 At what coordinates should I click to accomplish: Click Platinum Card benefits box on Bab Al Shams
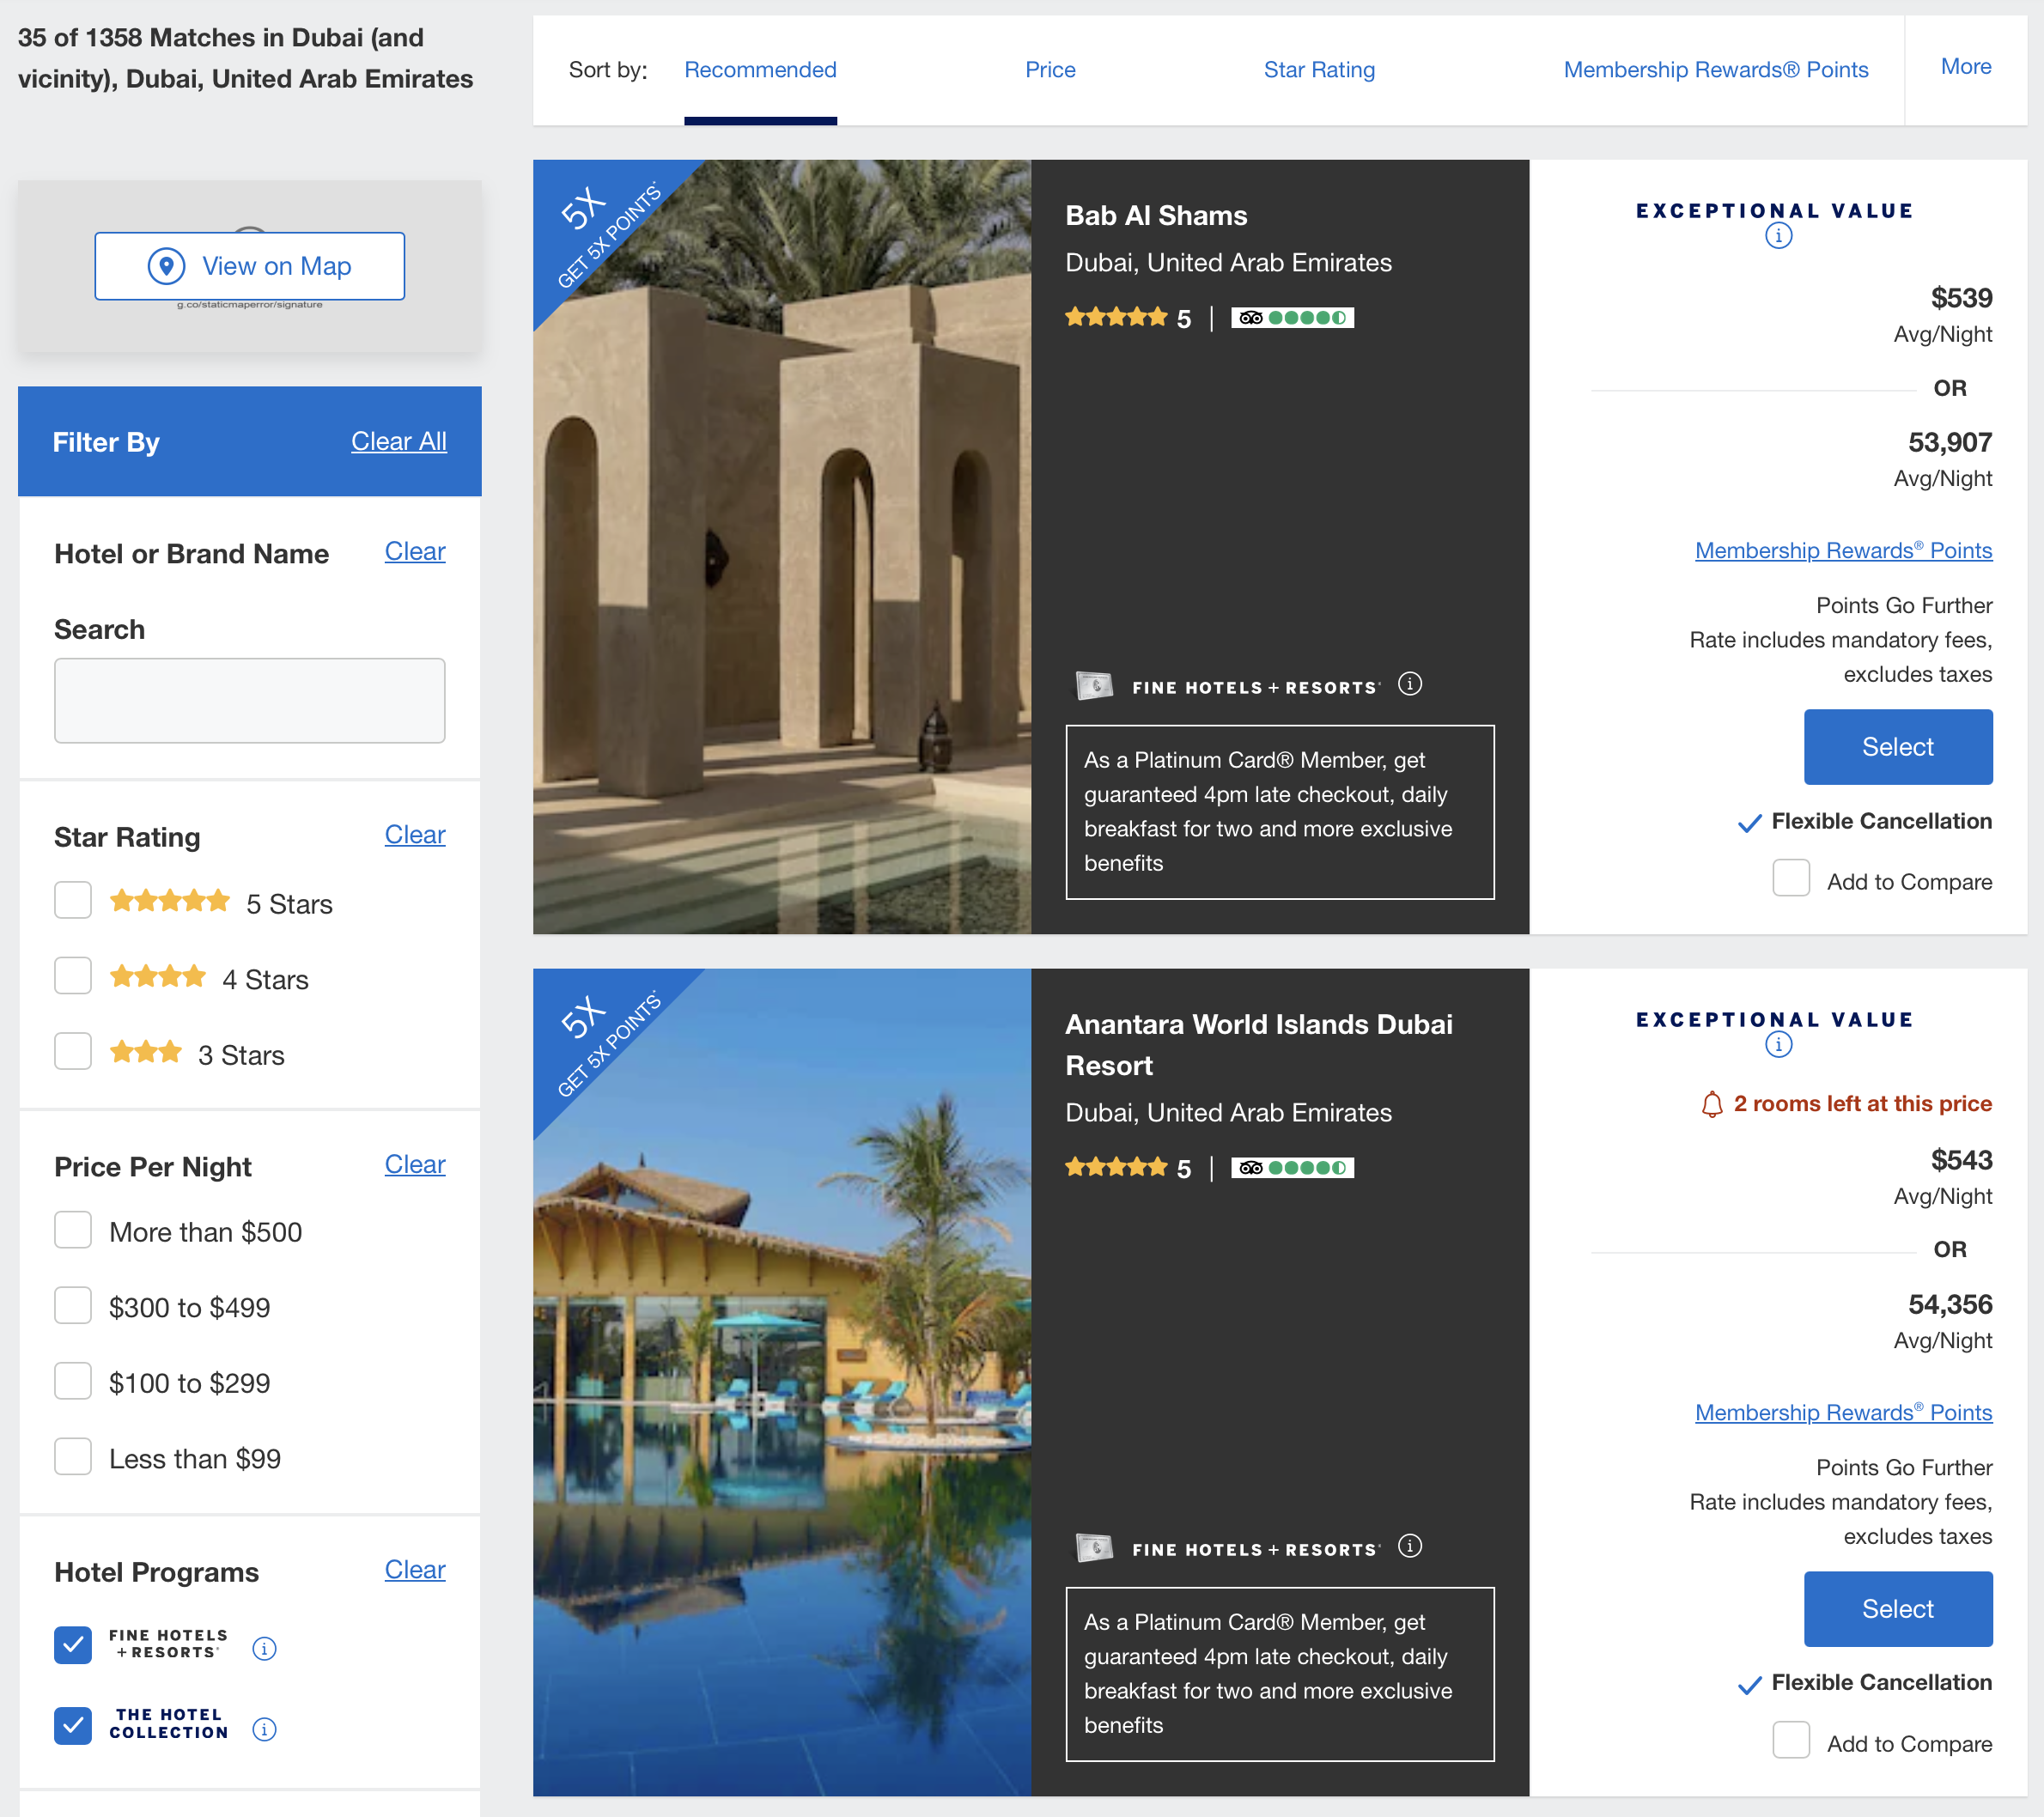(x=1280, y=812)
